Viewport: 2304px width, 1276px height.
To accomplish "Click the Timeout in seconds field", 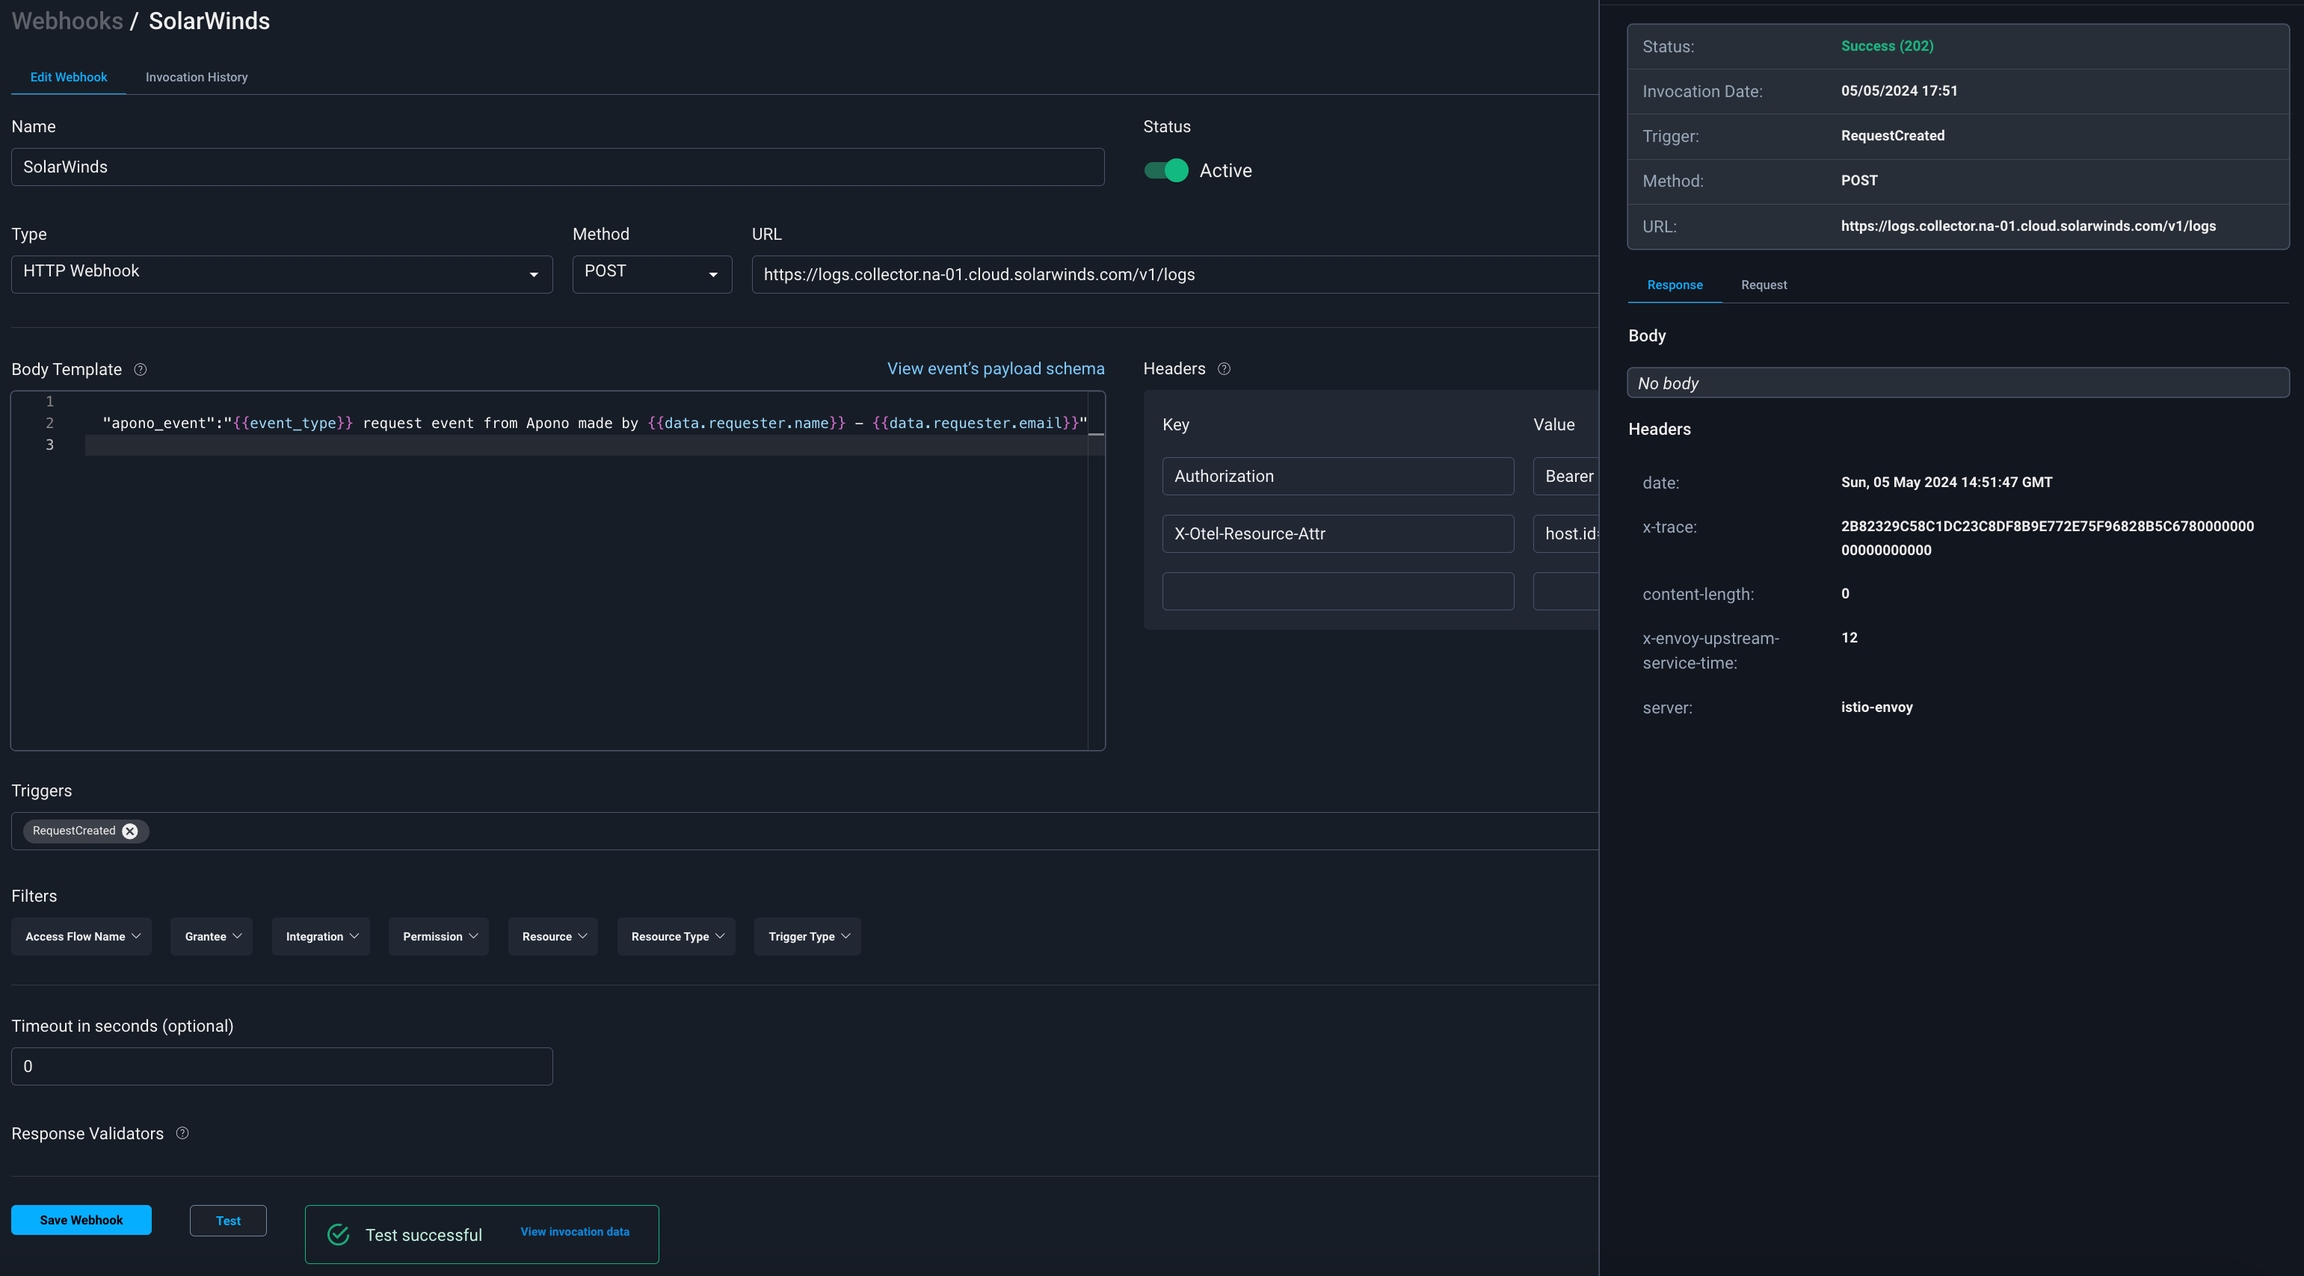I will pos(282,1066).
